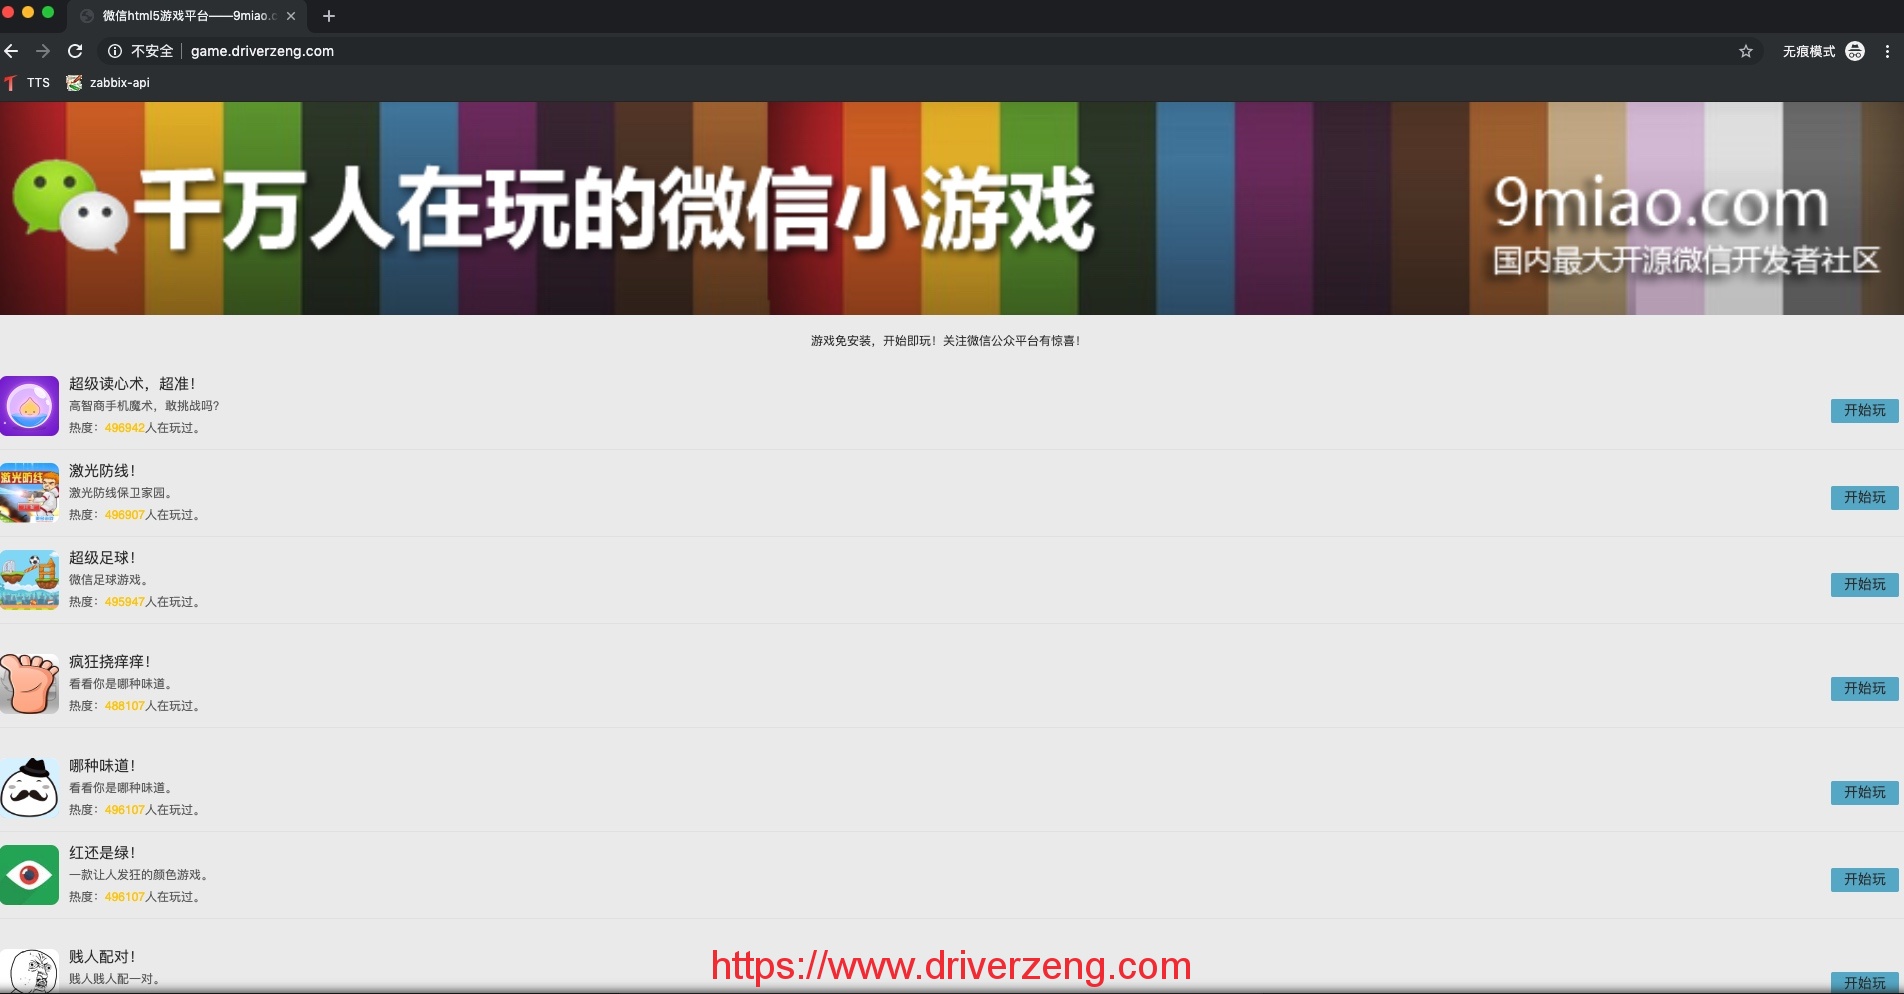1904x994 pixels.
Task: Start playing 哪种味道 with 开始玩
Action: (x=1865, y=793)
